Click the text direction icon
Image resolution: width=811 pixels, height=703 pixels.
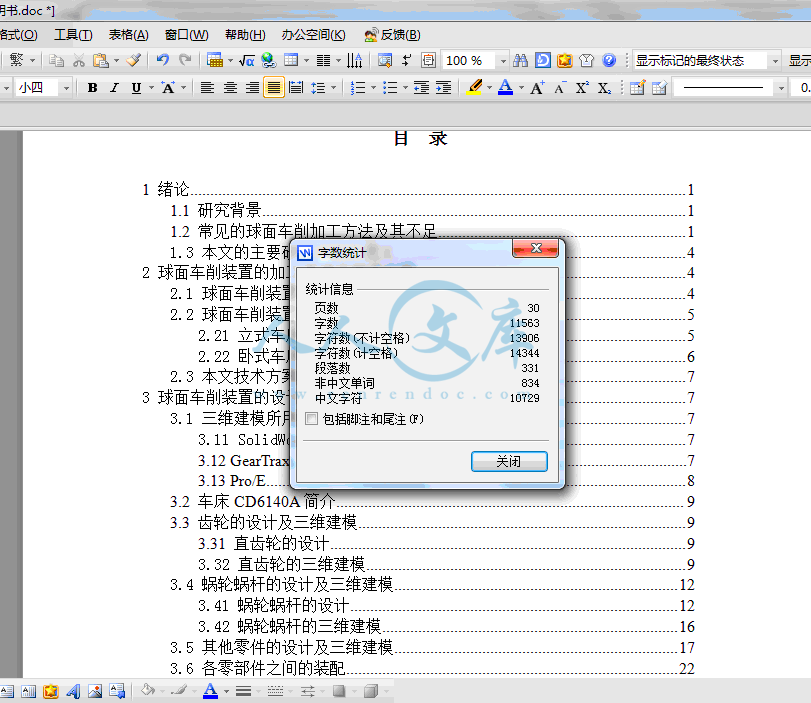click(x=354, y=61)
